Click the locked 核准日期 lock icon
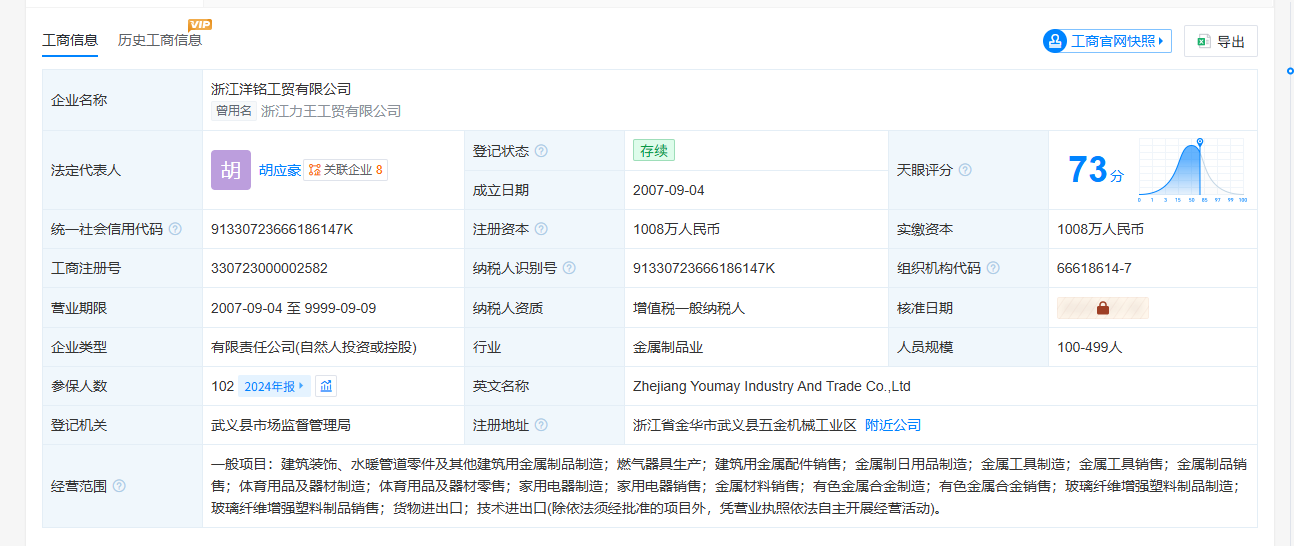Screen dimensions: 1294x546 tap(1103, 308)
